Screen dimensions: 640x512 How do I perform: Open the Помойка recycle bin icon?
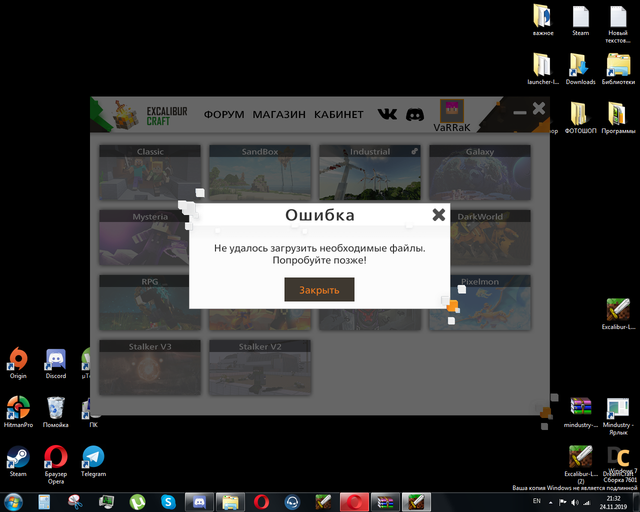(x=56, y=412)
